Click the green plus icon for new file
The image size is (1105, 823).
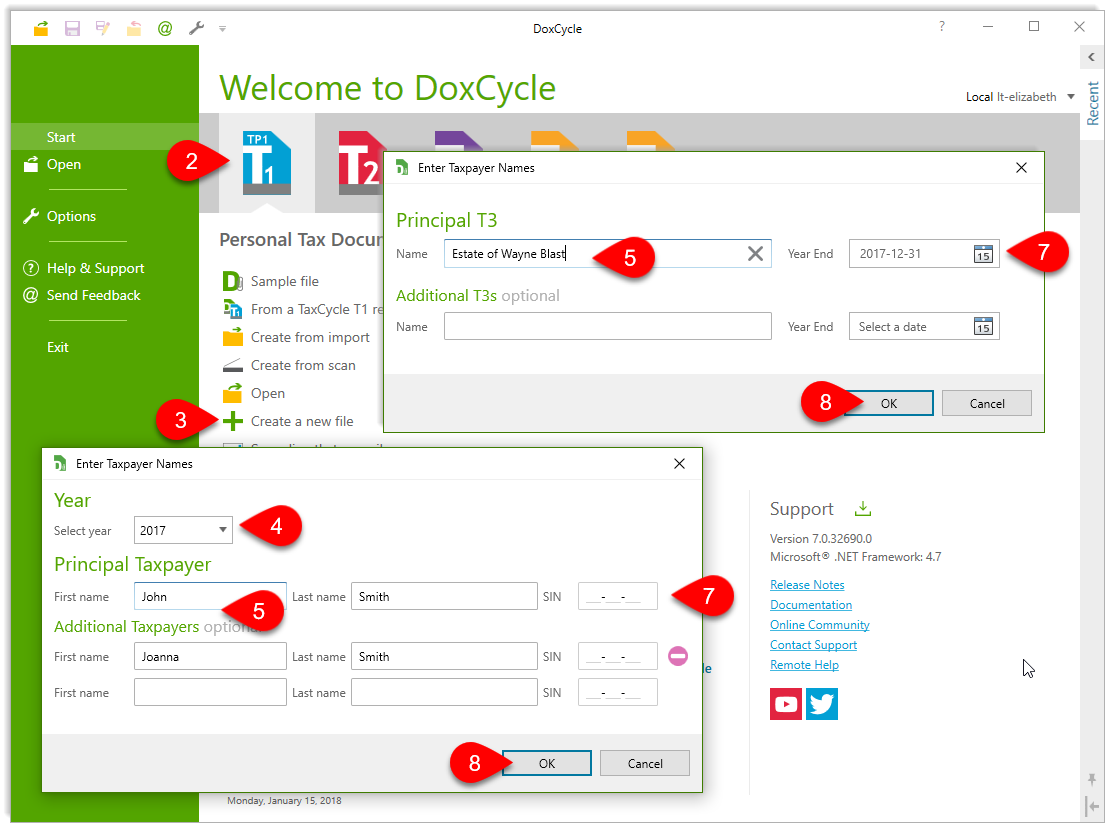[233, 421]
